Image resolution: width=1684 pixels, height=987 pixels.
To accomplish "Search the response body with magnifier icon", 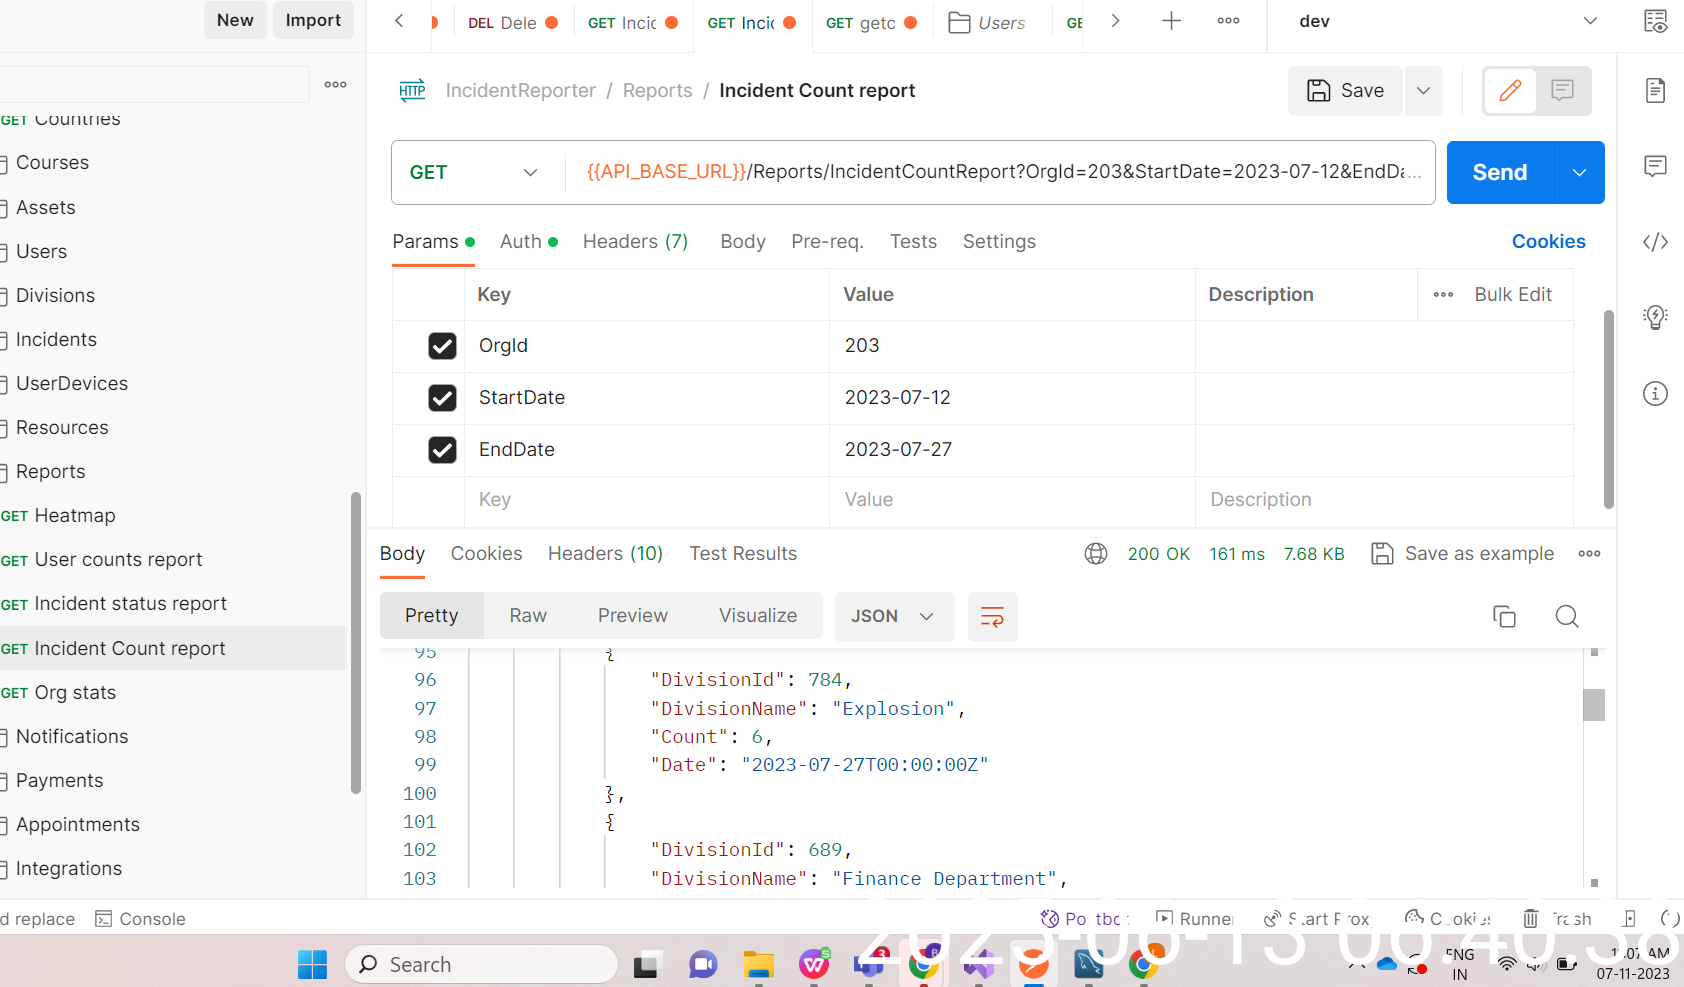I will point(1567,616).
